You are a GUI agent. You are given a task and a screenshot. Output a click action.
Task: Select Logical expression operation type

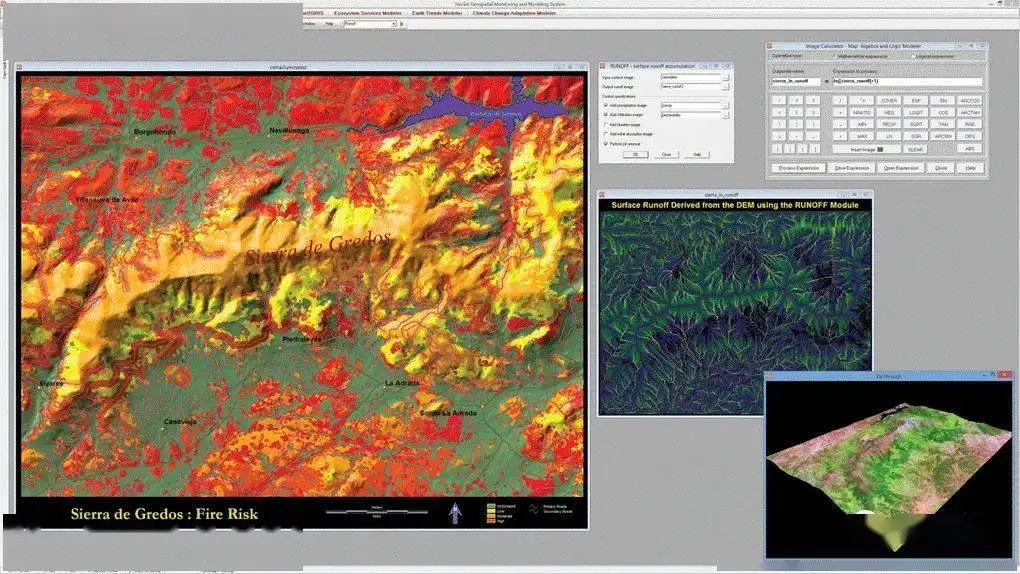point(913,57)
